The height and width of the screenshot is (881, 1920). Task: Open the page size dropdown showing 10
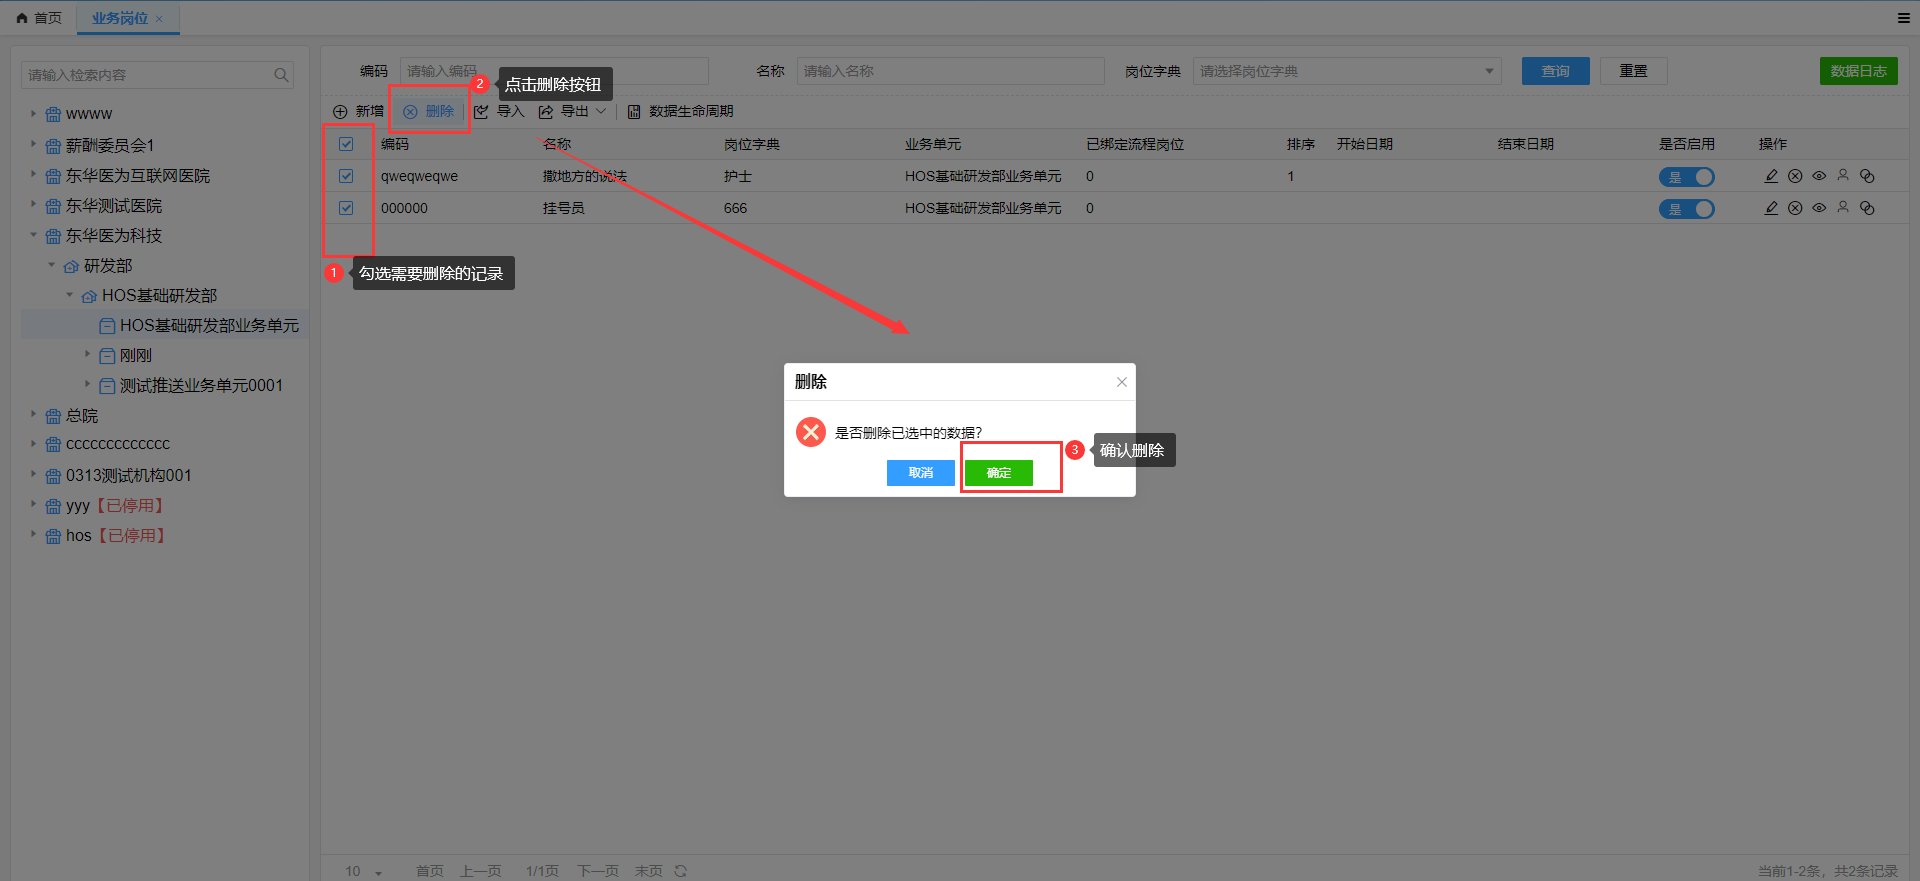364,871
